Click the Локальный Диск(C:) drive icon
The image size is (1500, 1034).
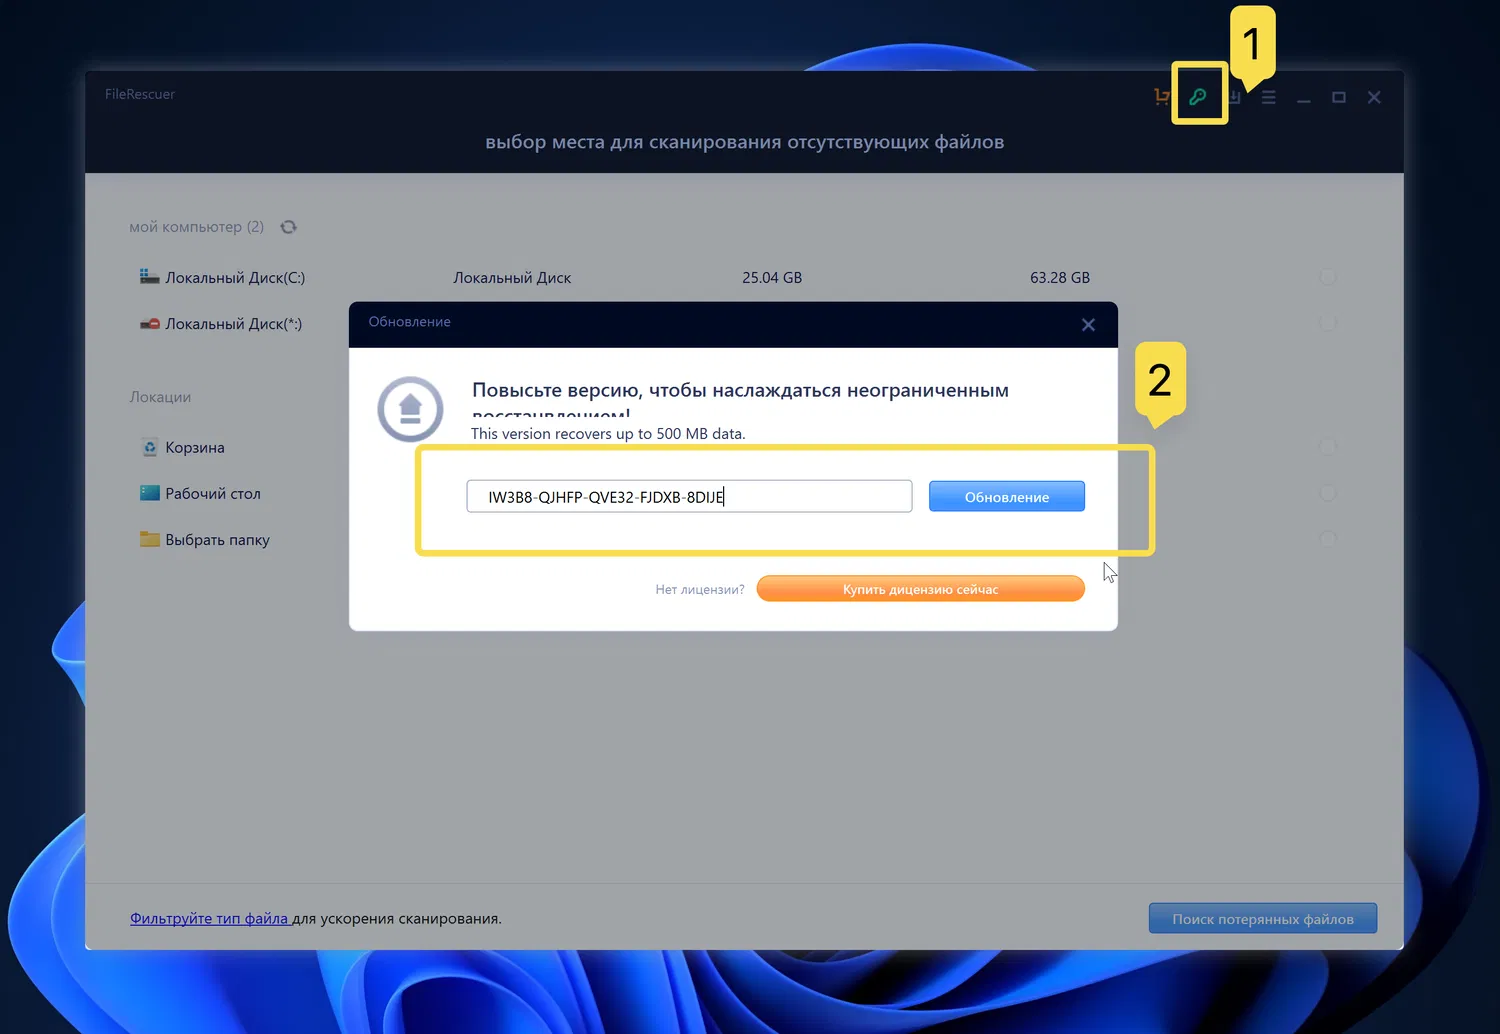[x=149, y=277]
